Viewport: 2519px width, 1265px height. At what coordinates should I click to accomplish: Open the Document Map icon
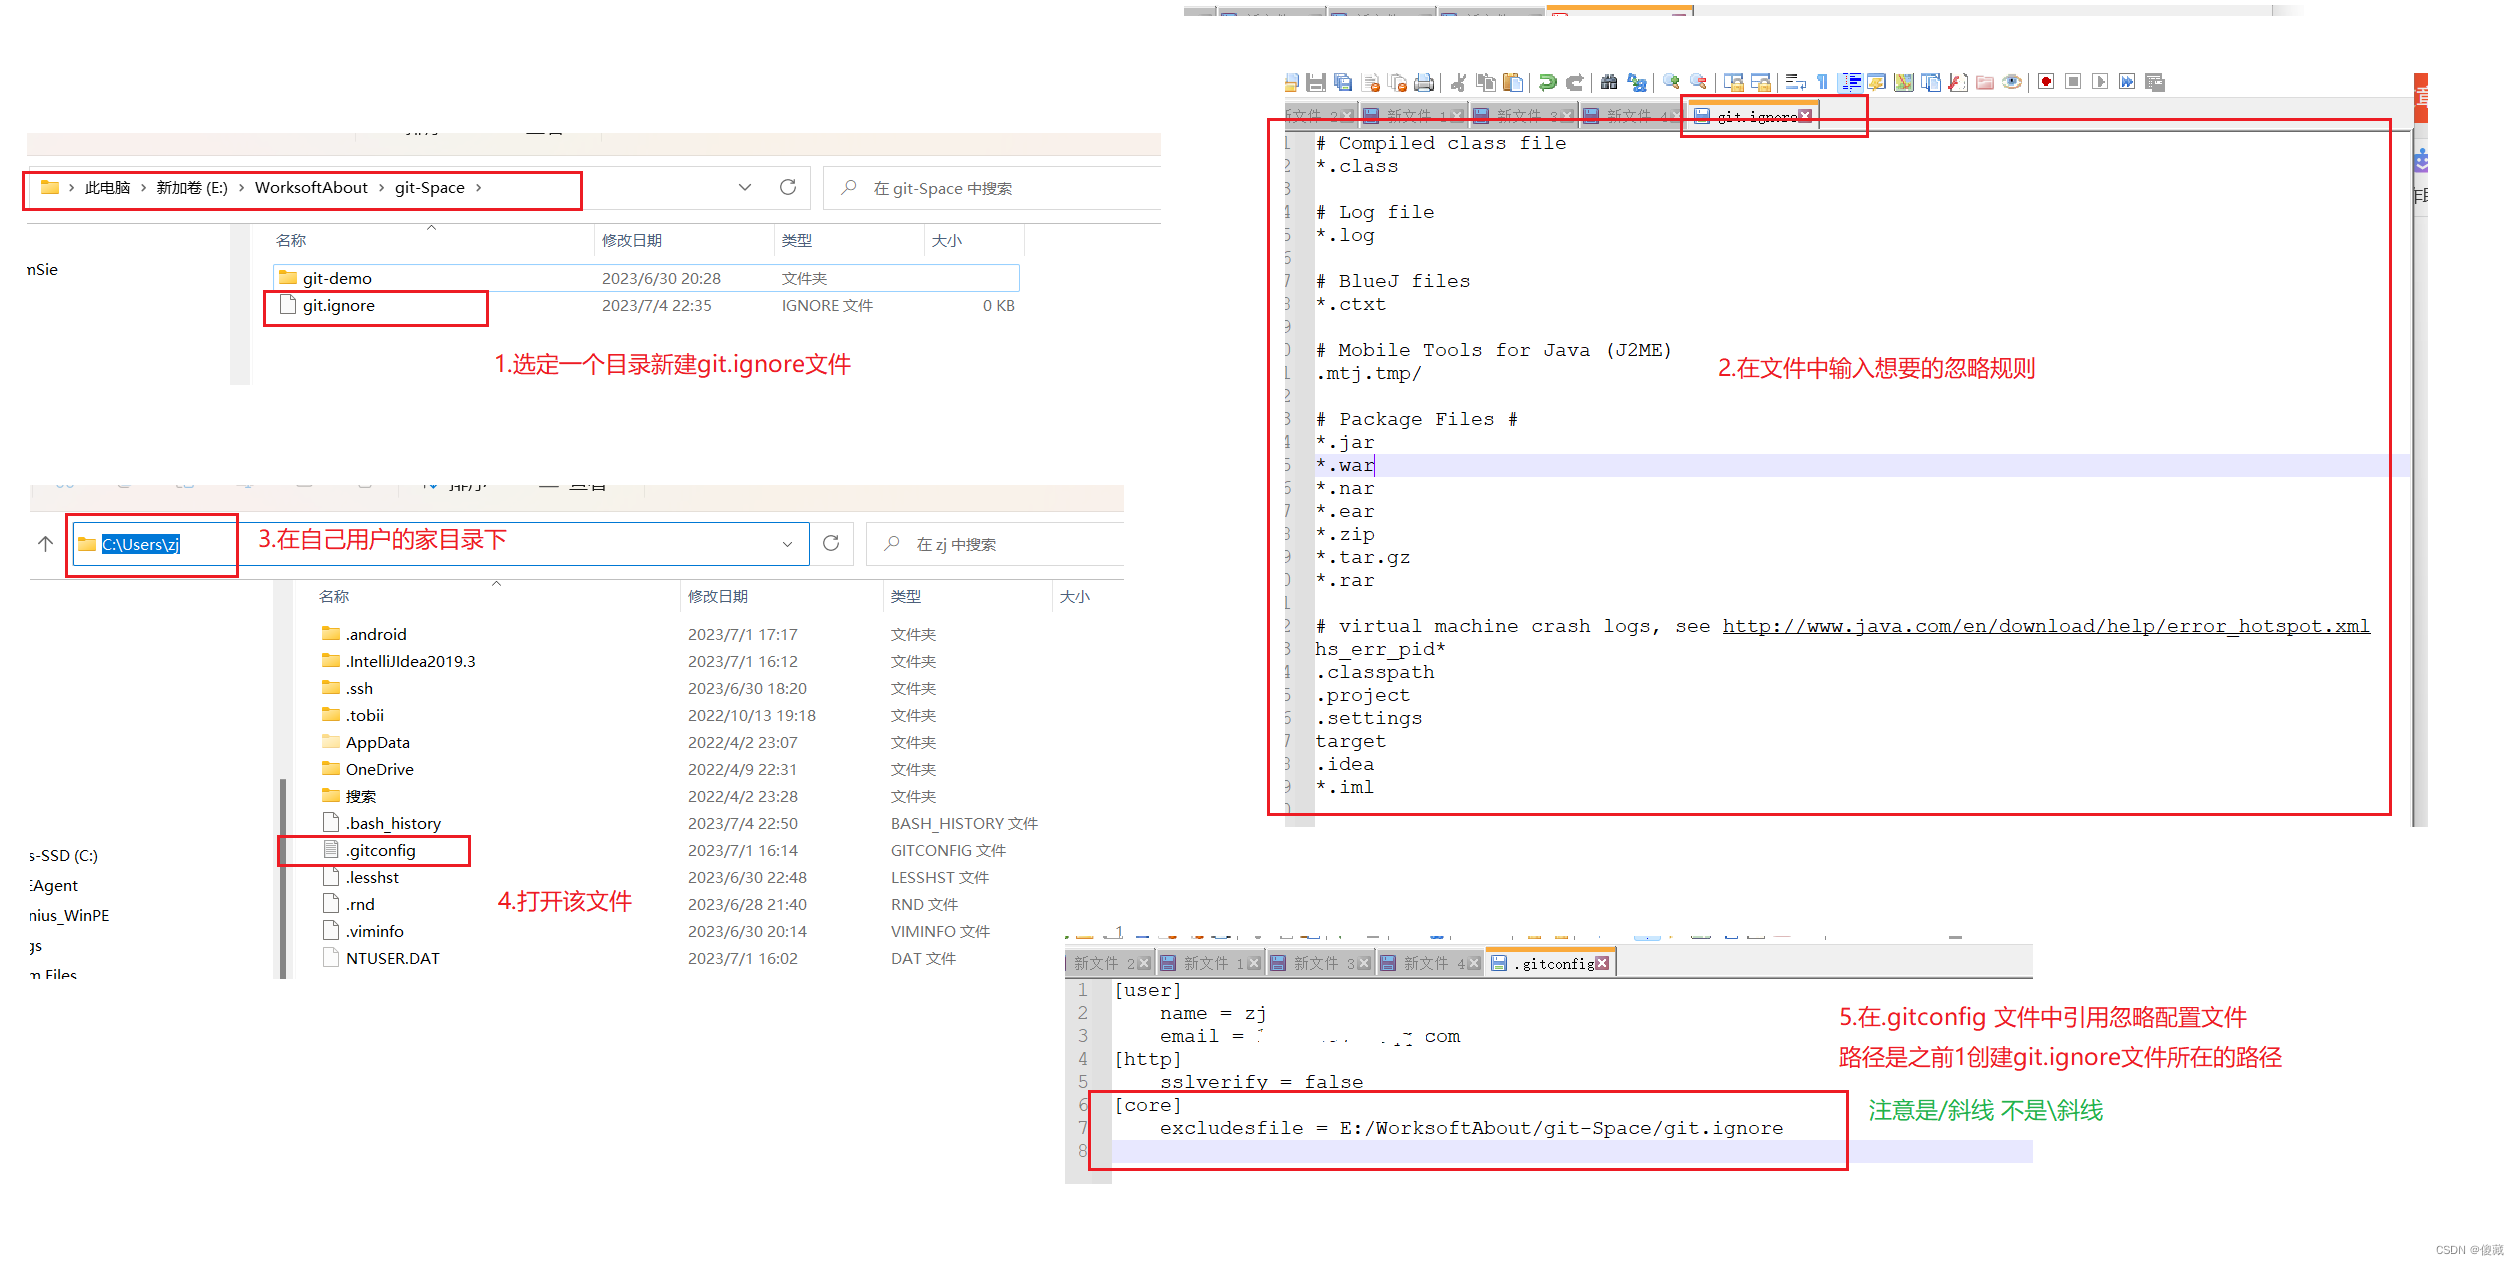[x=1904, y=82]
